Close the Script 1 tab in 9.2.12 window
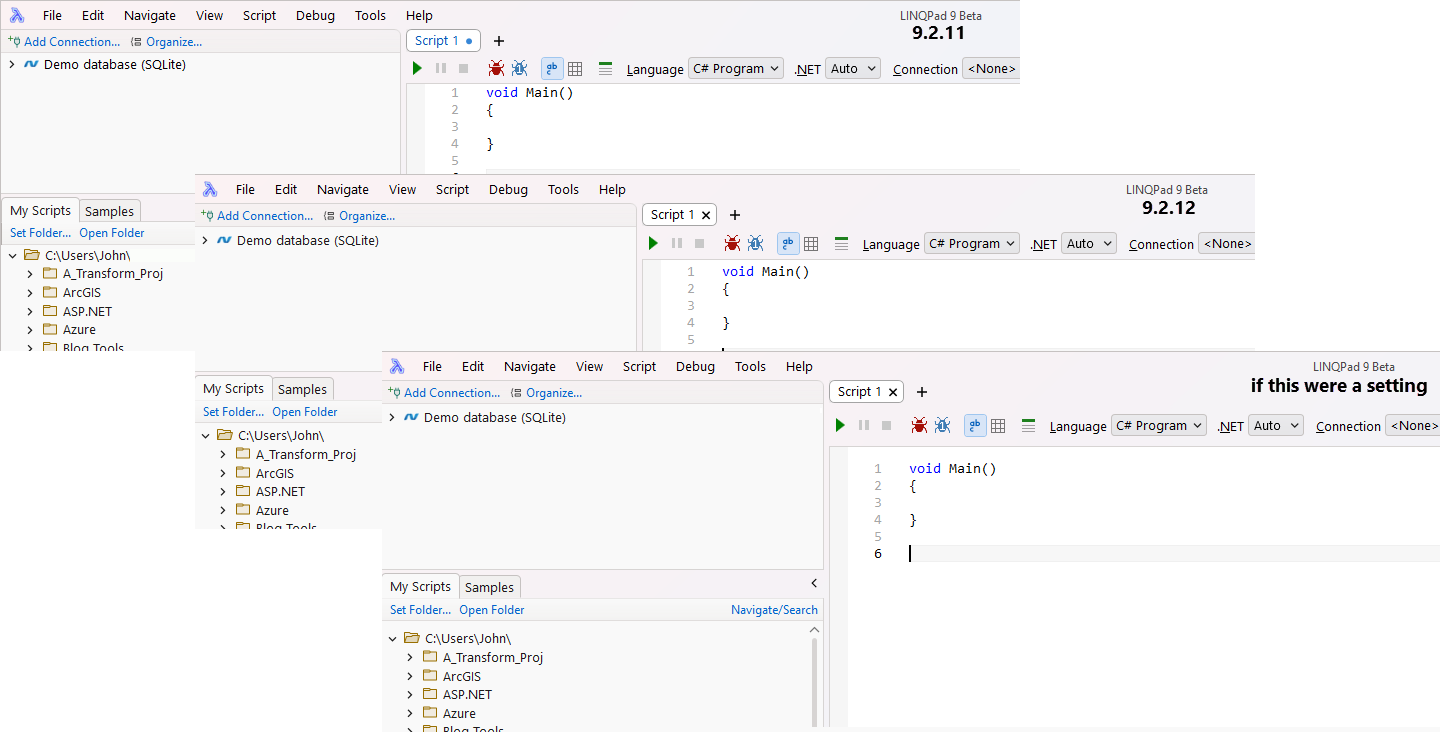This screenshot has width=1440, height=732. point(706,215)
